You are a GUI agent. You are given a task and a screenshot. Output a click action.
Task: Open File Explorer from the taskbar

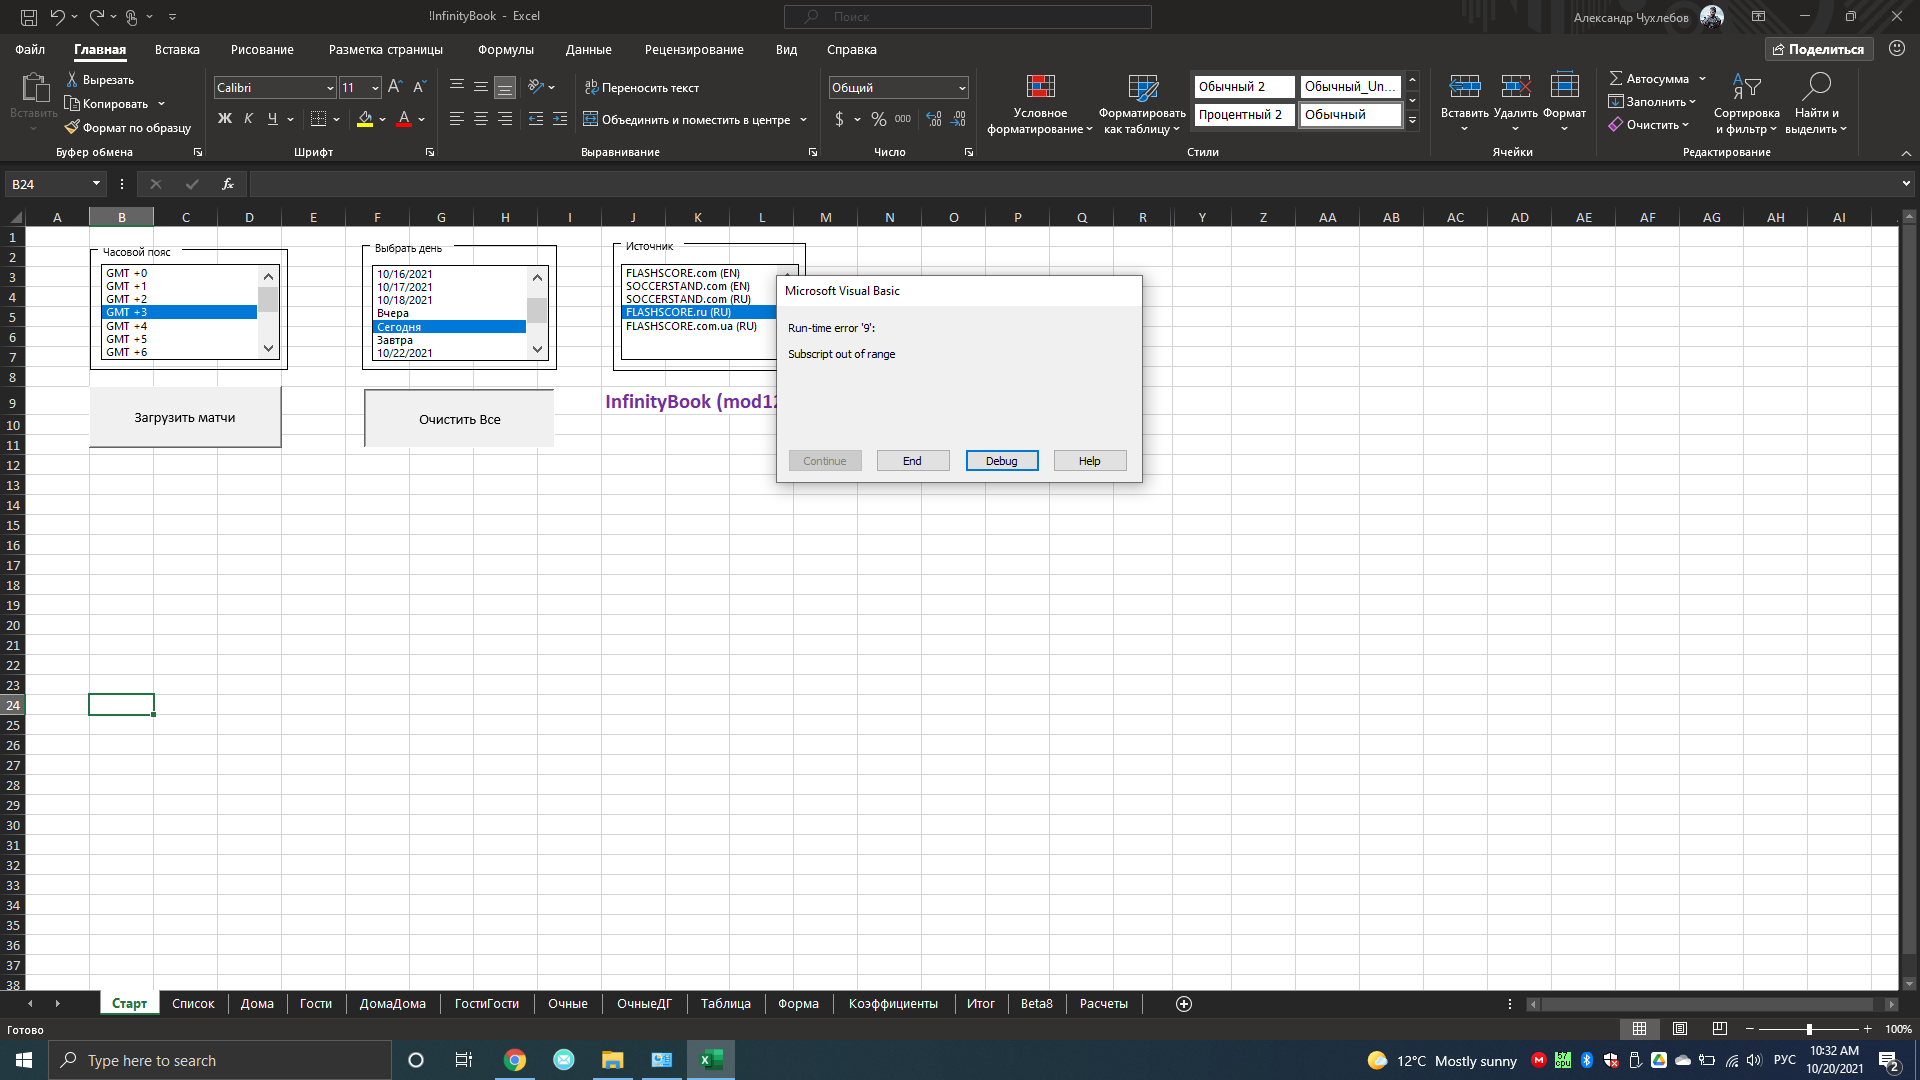pyautogui.click(x=612, y=1060)
